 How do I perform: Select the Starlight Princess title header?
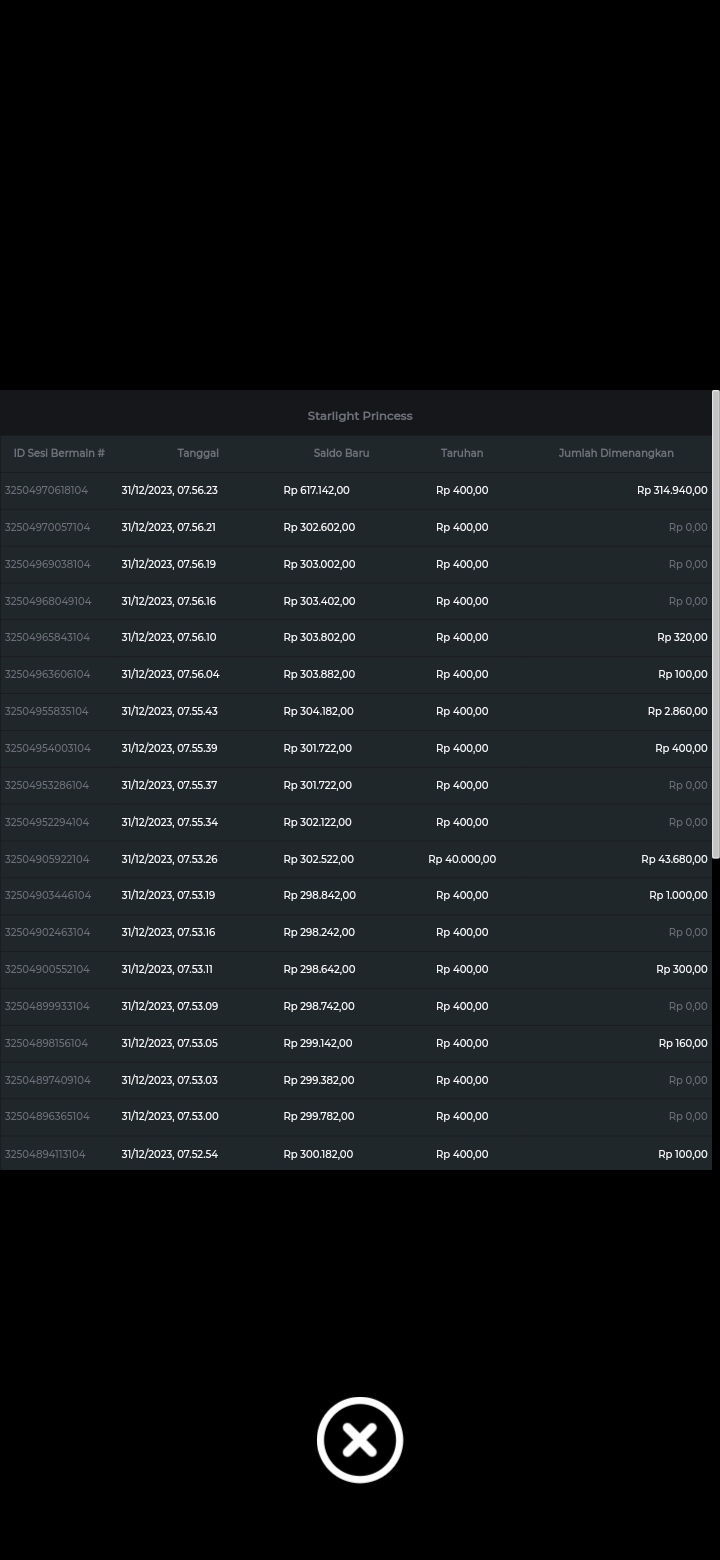[x=360, y=416]
